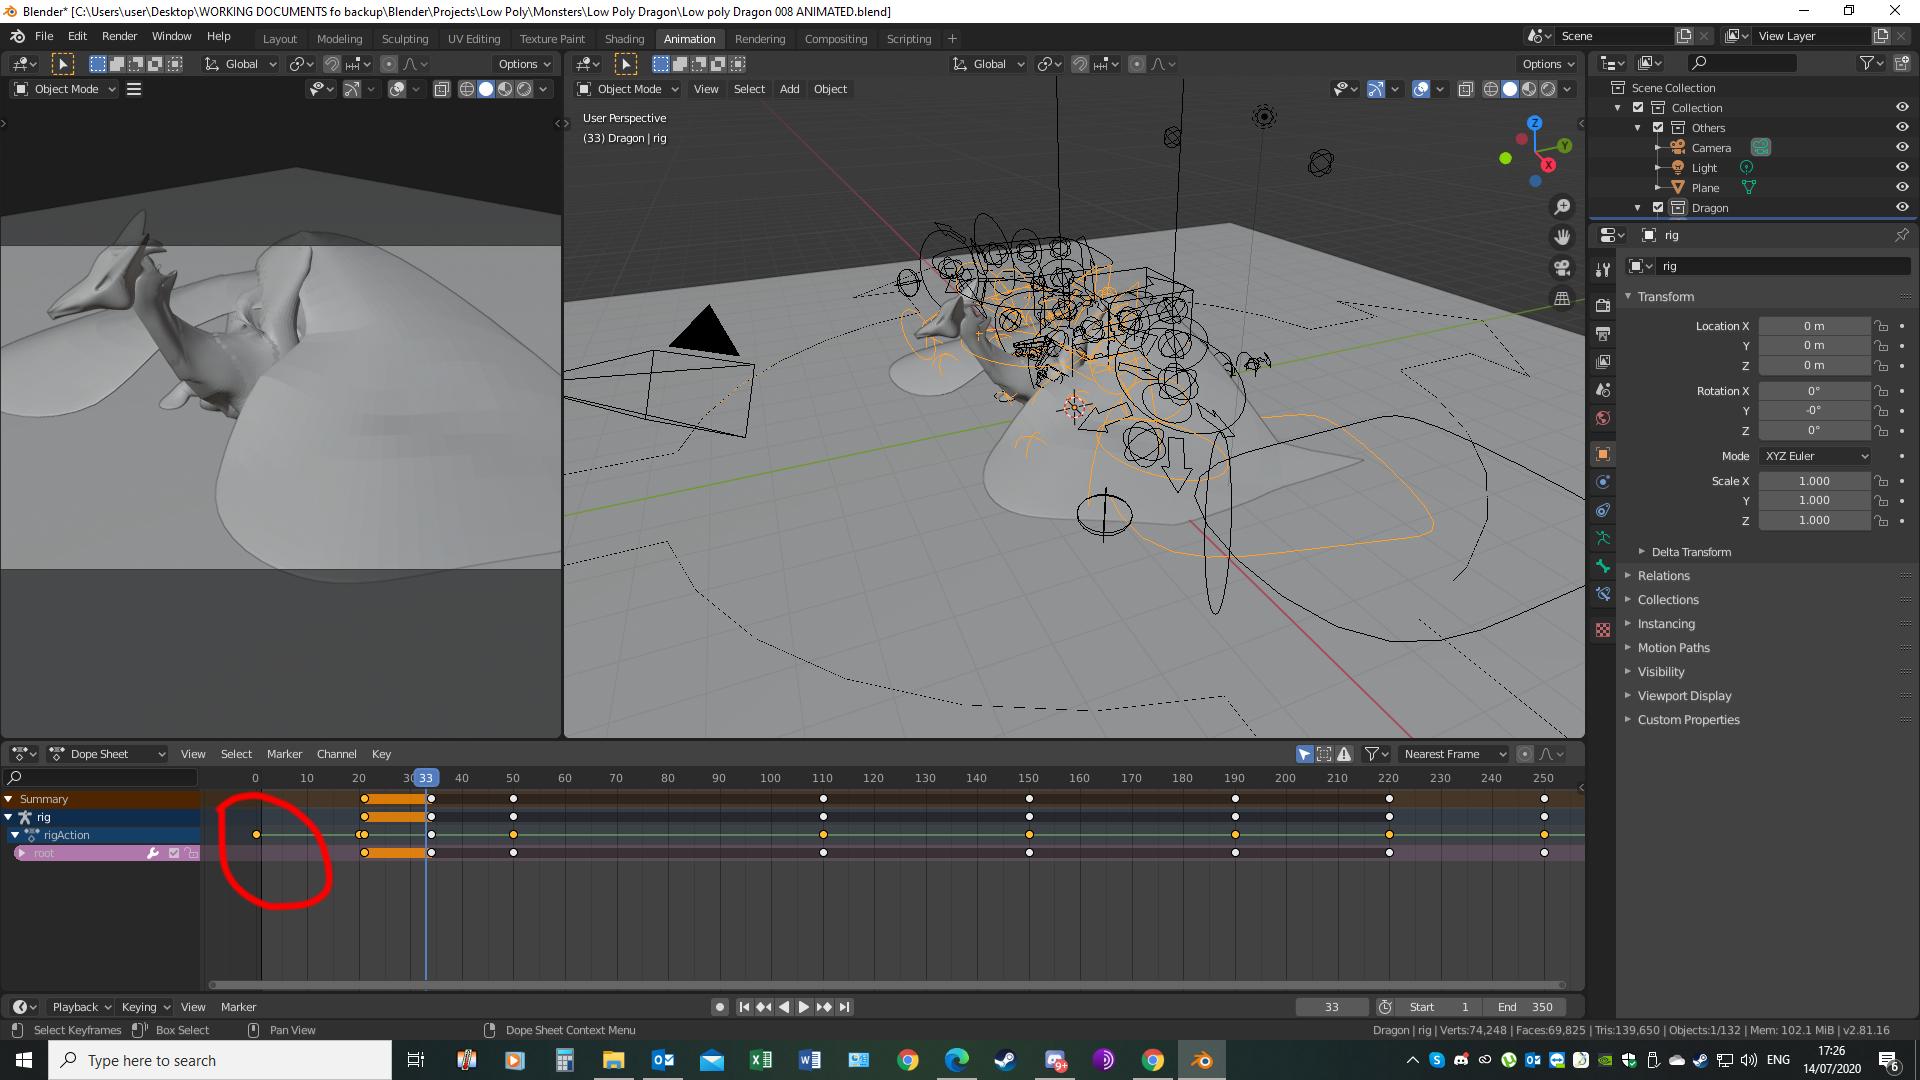
Task: Open the Output properties tab
Action: (x=1603, y=333)
